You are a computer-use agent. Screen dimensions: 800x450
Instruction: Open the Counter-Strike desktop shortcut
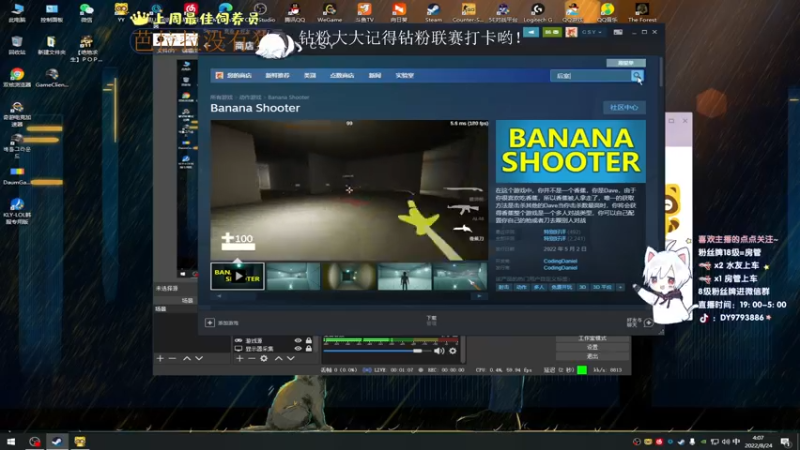(468, 12)
